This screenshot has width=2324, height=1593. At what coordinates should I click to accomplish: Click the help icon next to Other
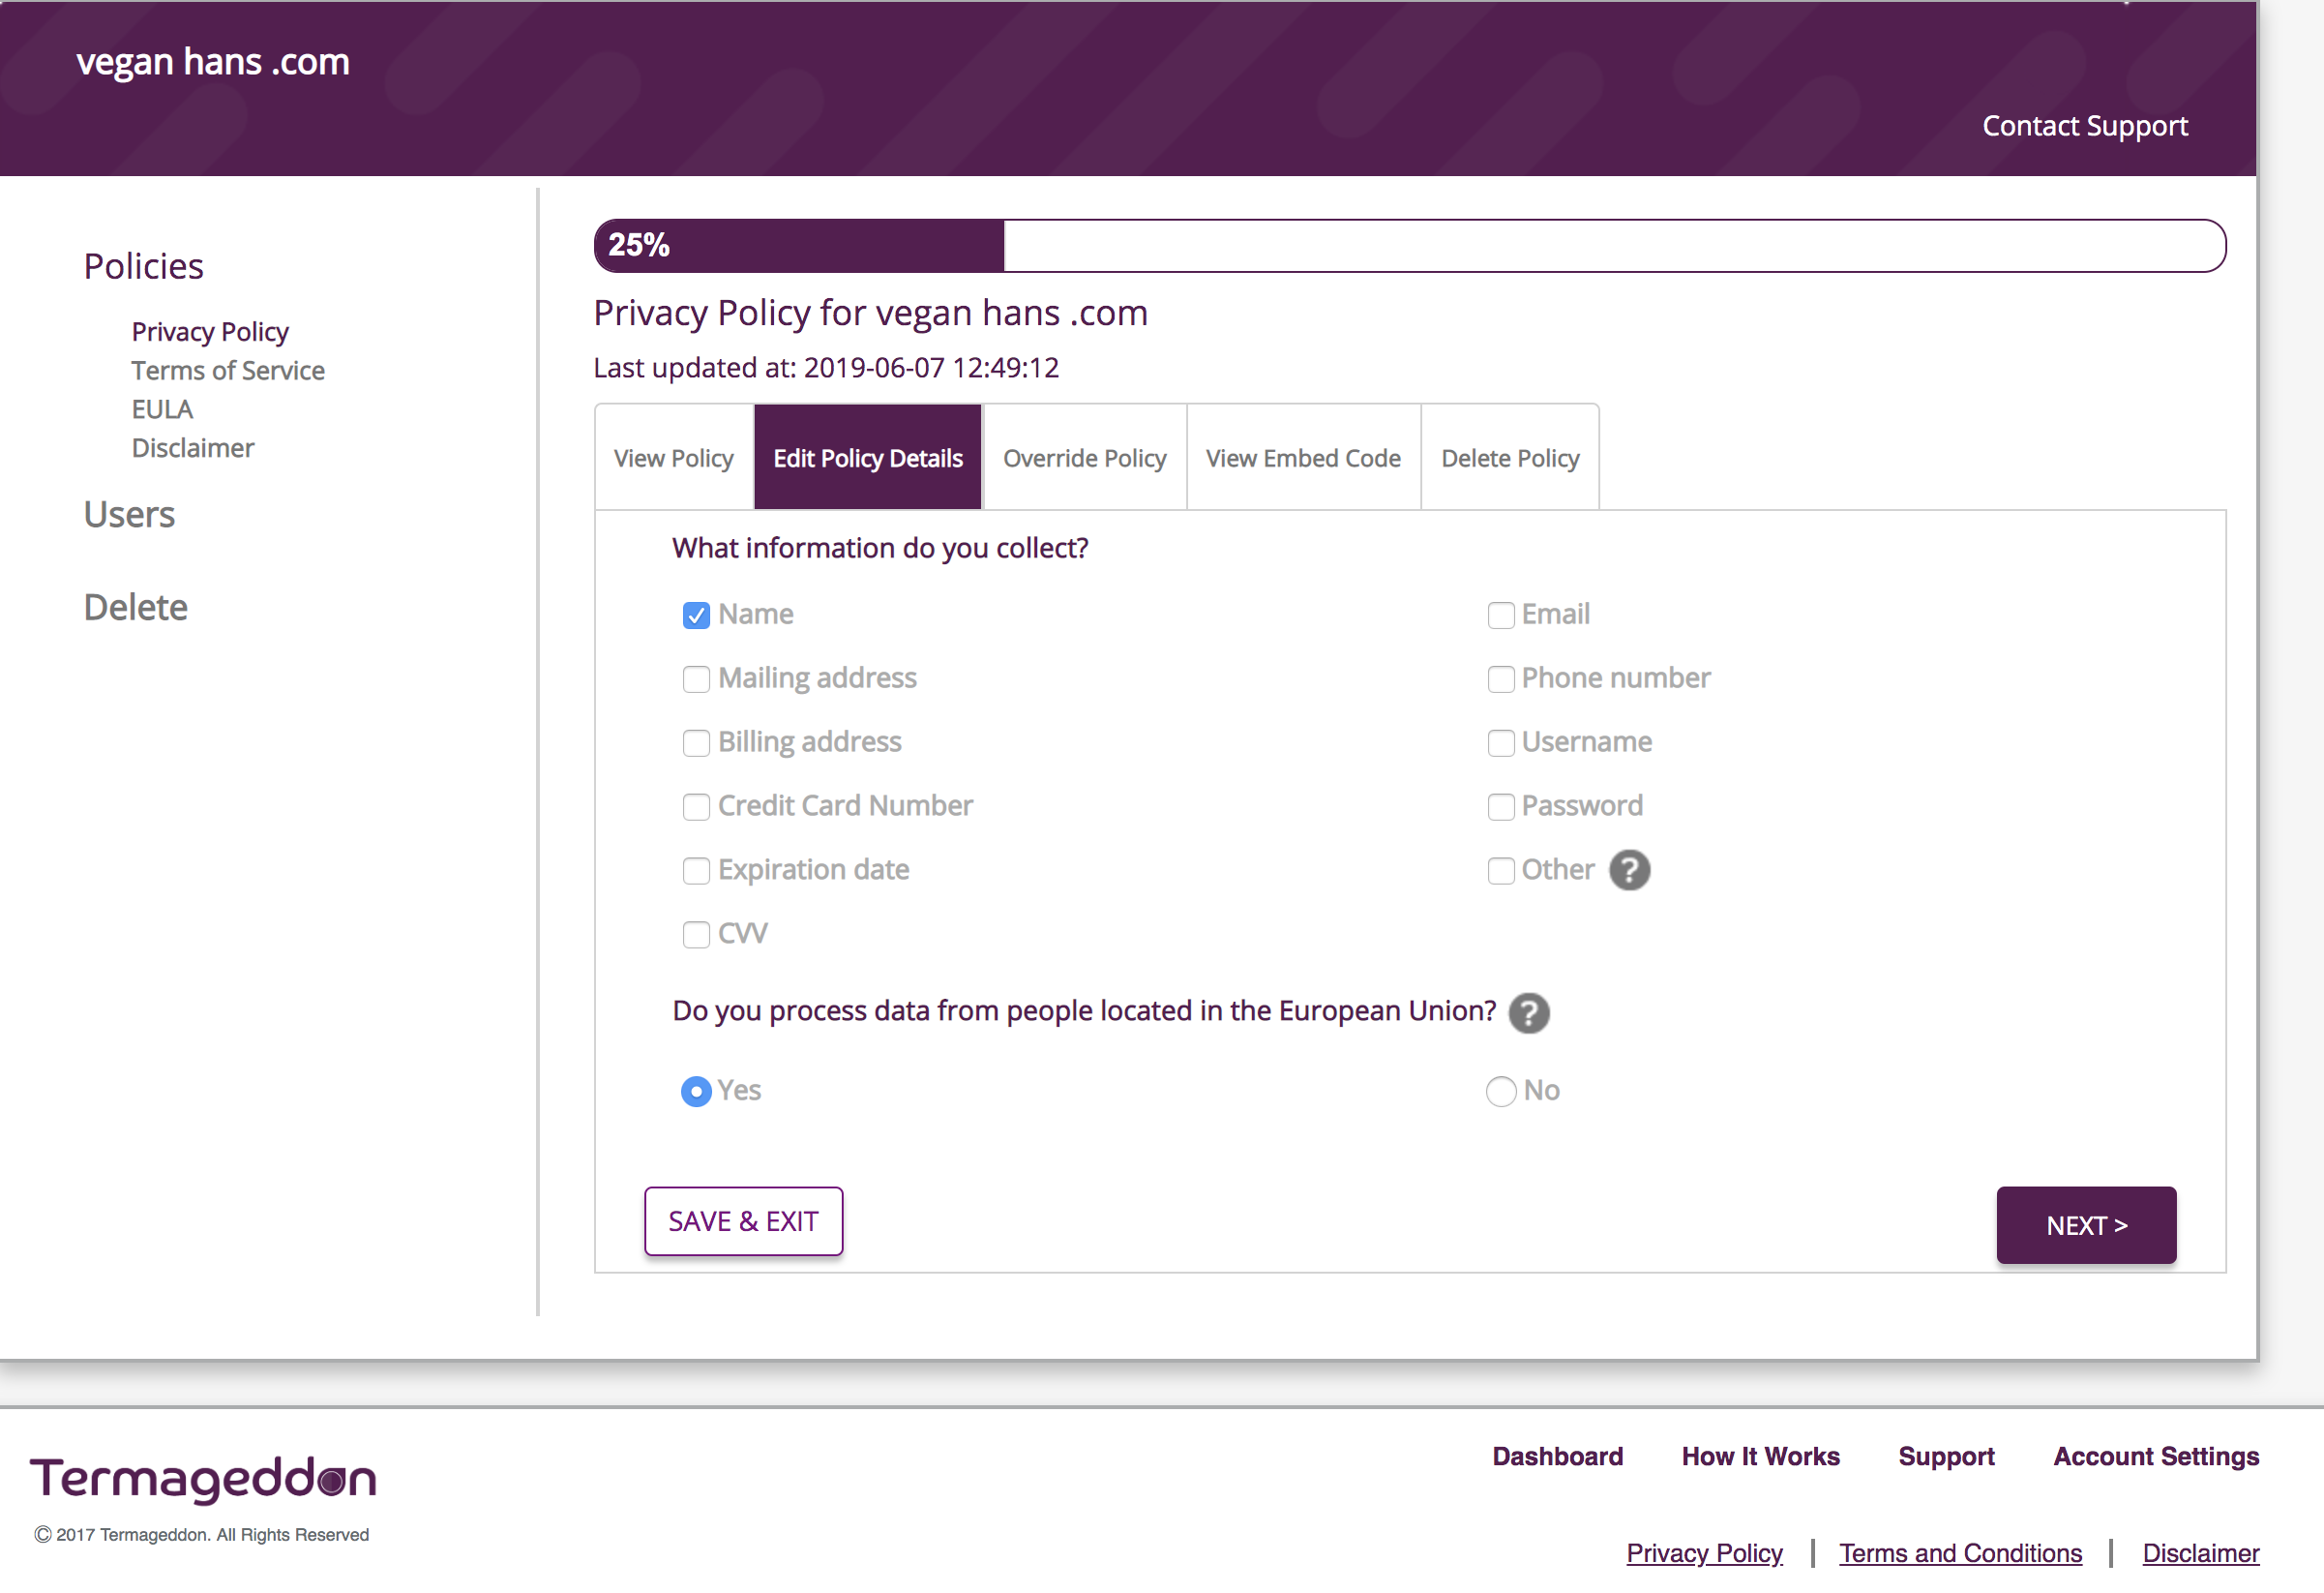click(1629, 870)
